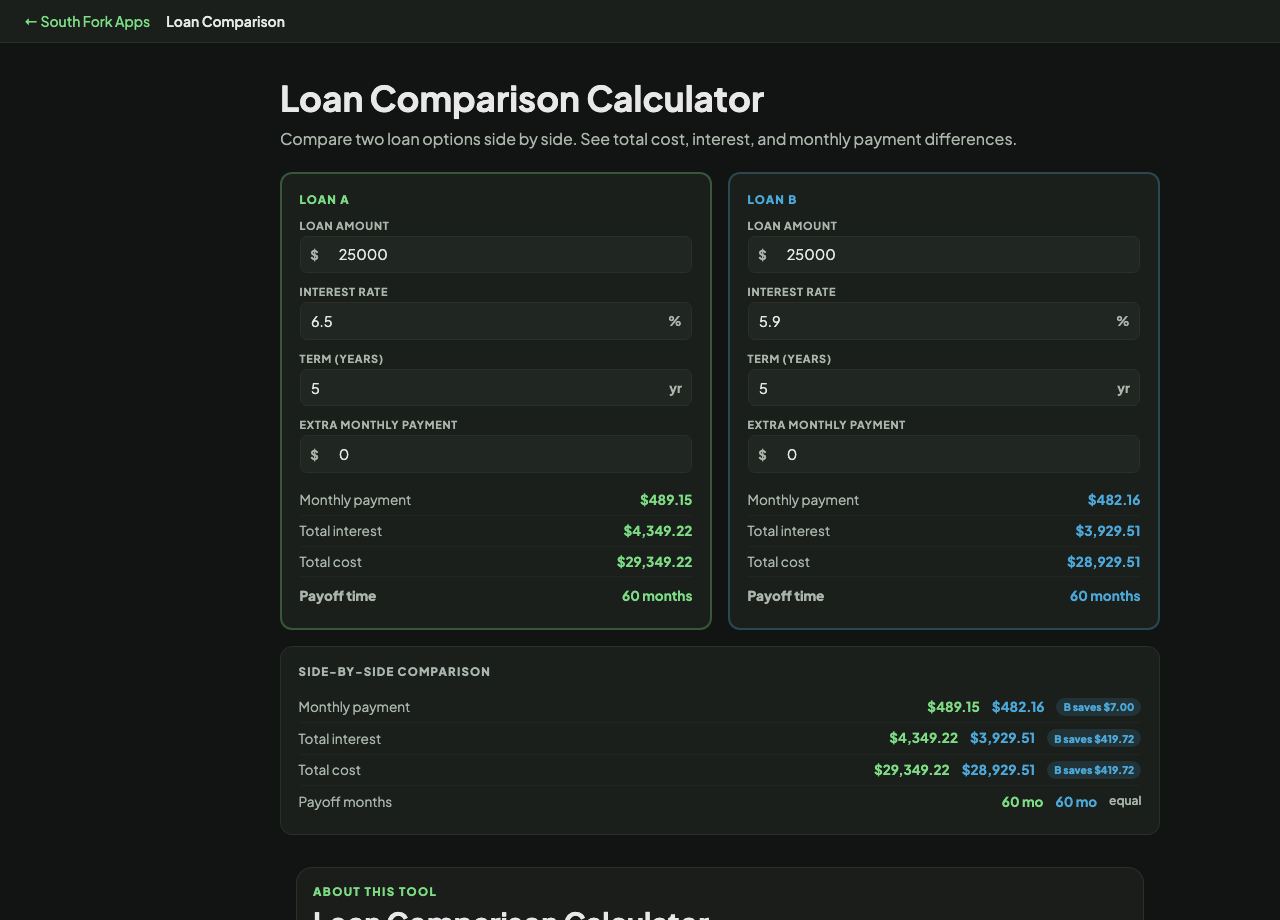Focus Loan B interest rate input
The image size is (1280, 920).
pyautogui.click(x=943, y=321)
